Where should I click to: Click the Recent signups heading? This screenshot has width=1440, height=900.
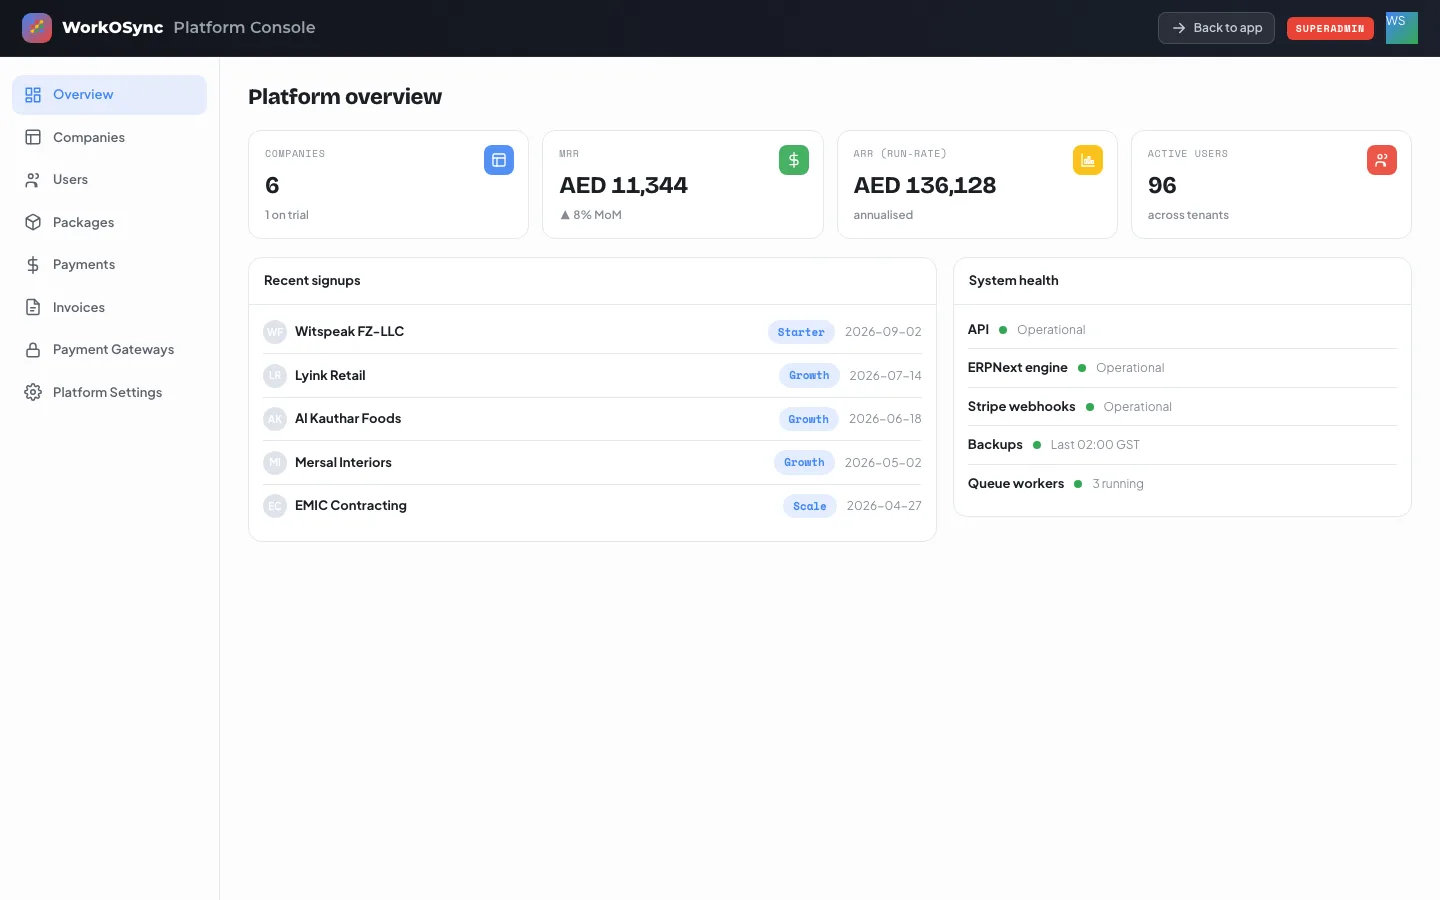pos(312,281)
